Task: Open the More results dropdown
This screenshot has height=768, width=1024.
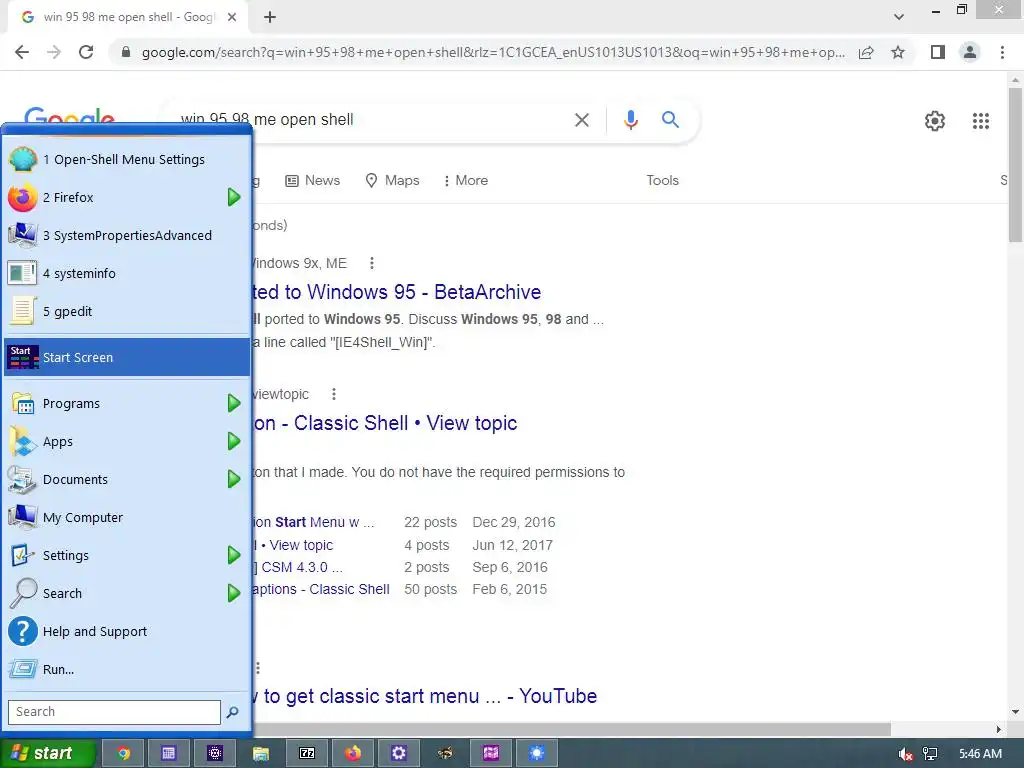Action: (x=466, y=180)
